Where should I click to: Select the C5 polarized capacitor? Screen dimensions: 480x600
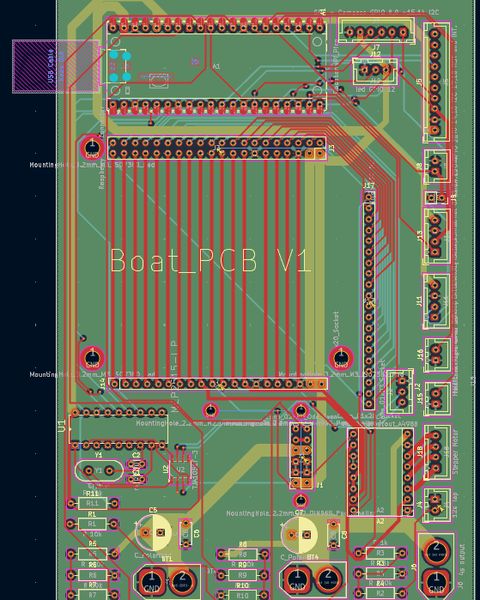tap(153, 532)
